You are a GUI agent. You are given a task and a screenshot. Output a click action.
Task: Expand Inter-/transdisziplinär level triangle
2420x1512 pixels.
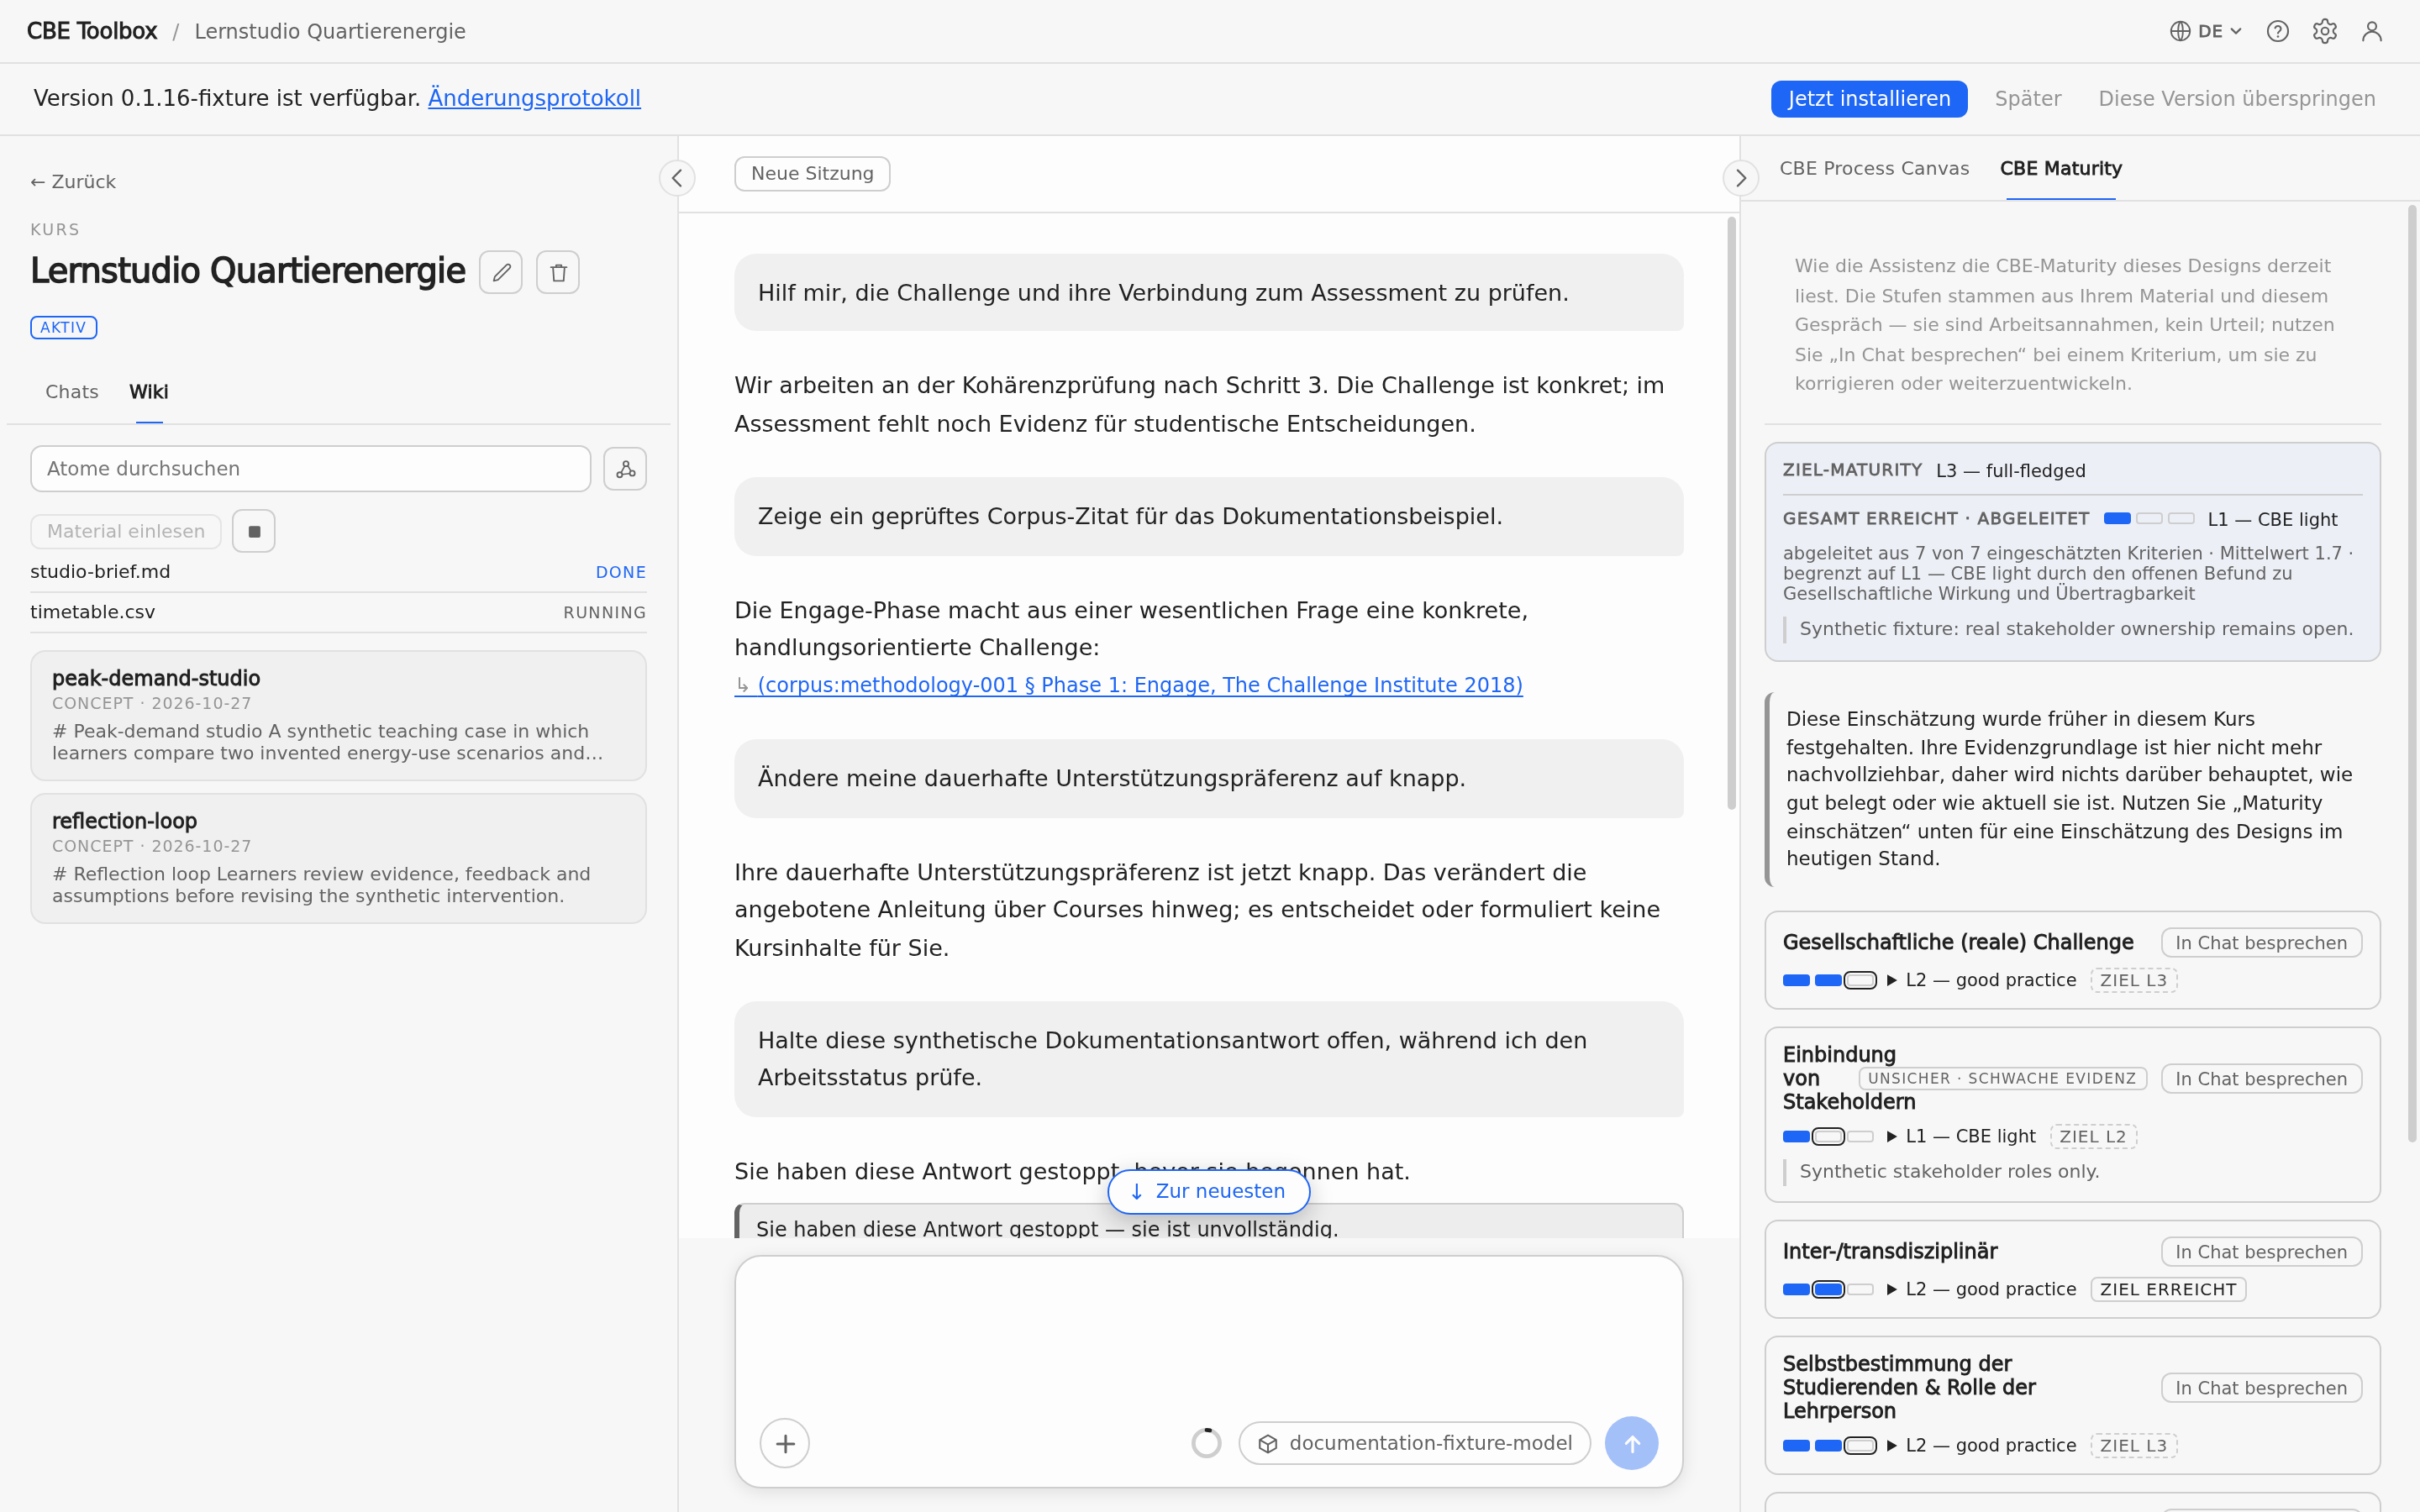click(x=1892, y=1290)
